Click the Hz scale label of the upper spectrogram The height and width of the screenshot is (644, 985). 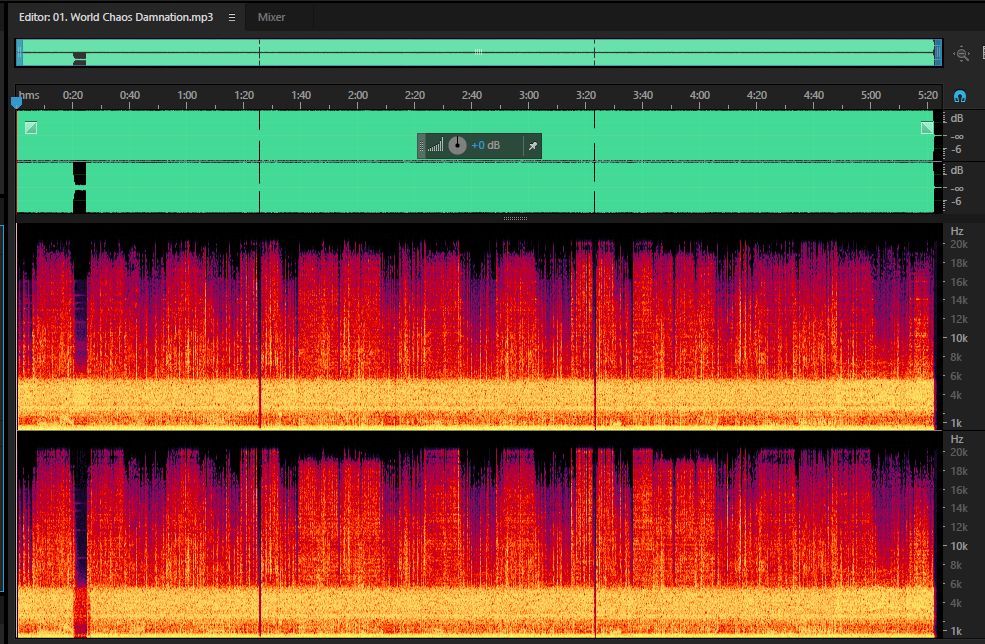point(957,231)
